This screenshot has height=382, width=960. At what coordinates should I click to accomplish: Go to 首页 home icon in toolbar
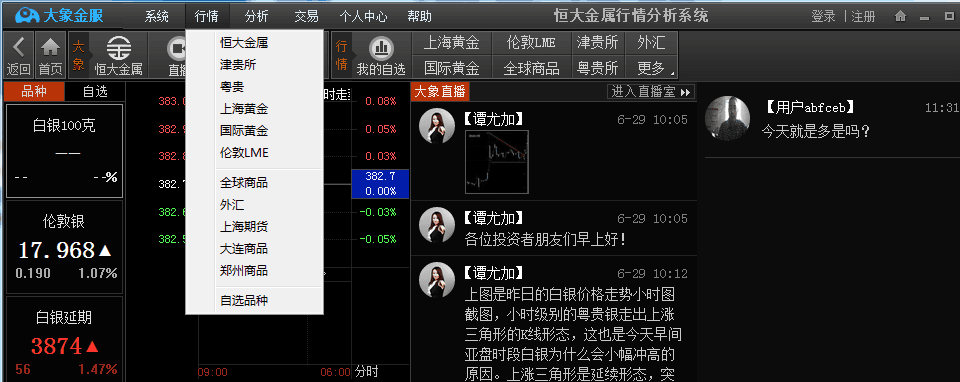50,48
